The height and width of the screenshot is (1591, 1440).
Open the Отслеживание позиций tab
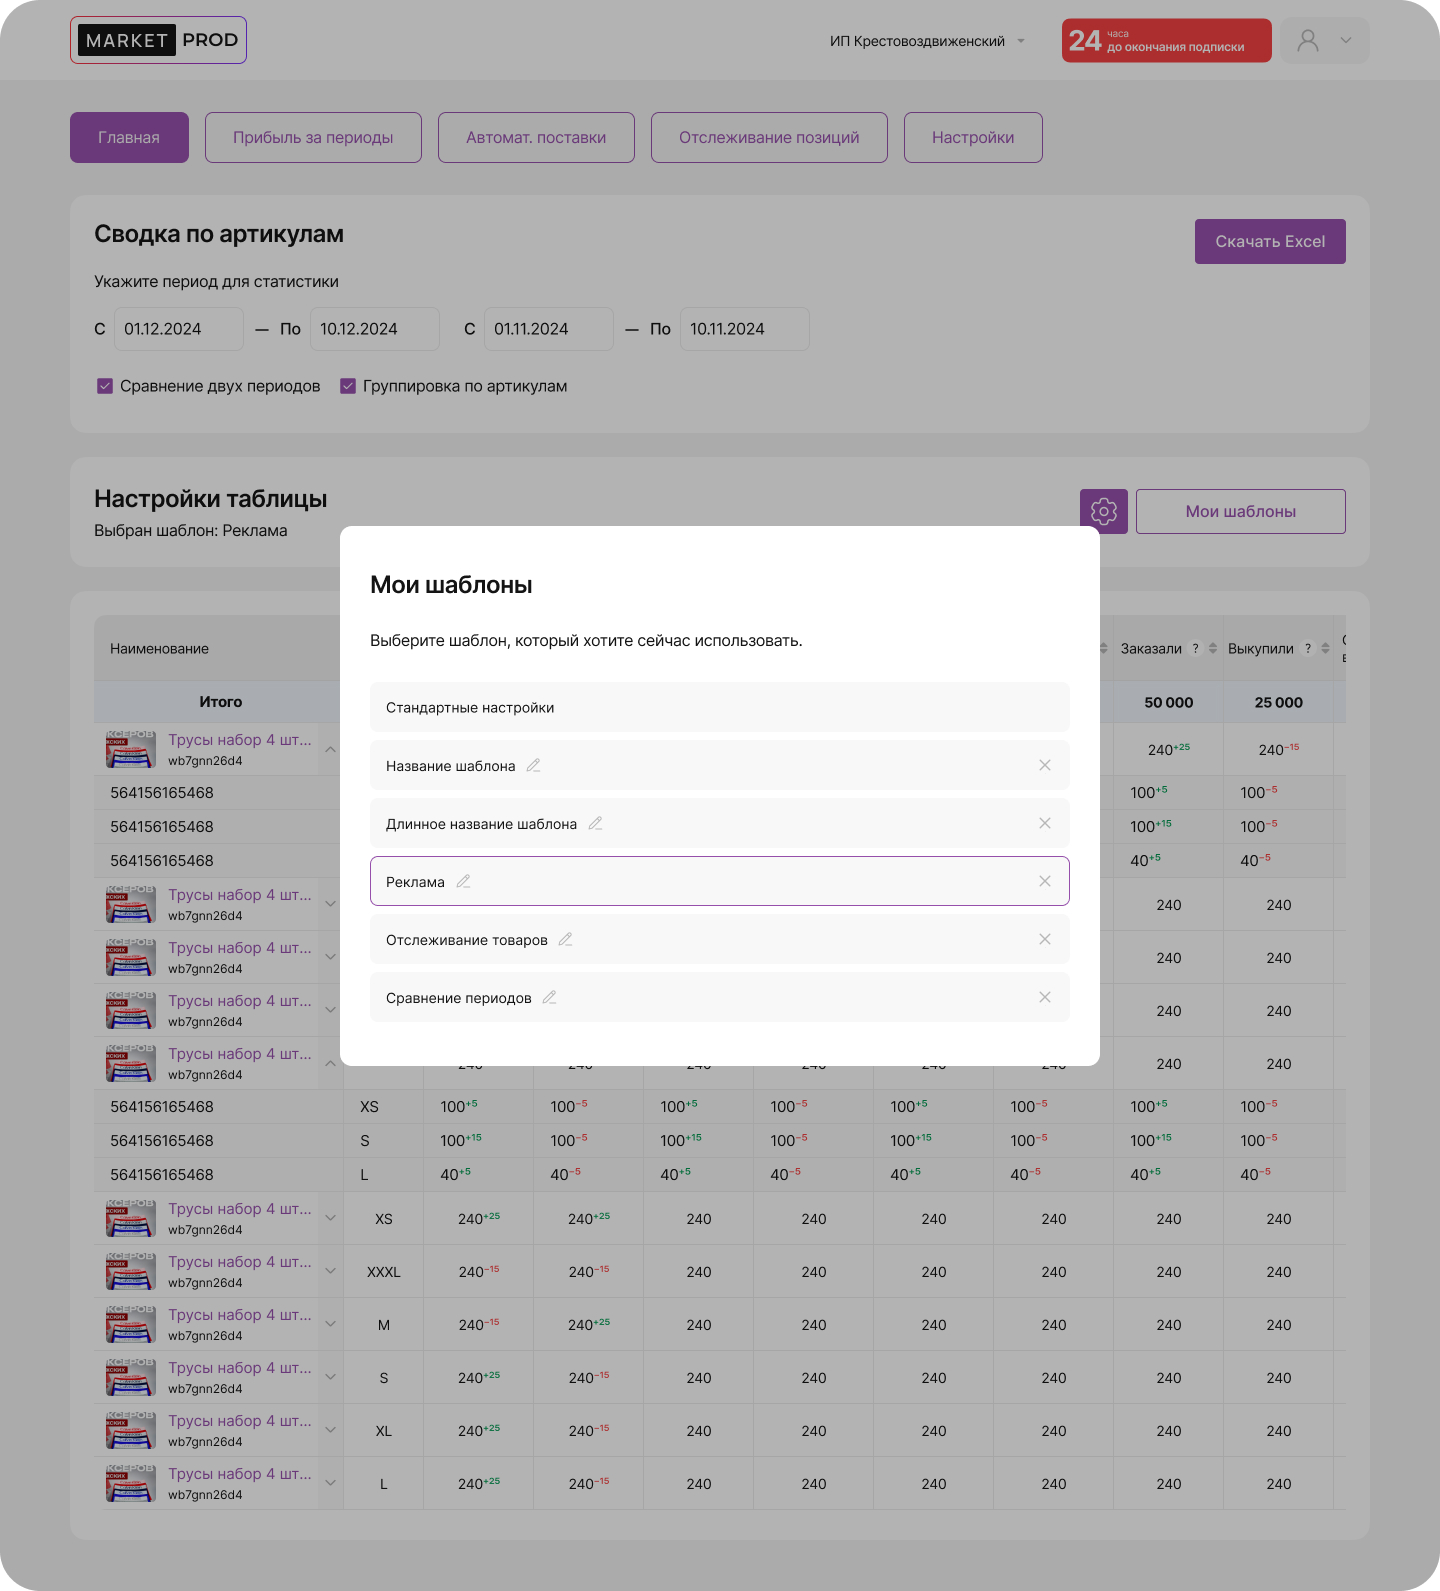point(768,137)
